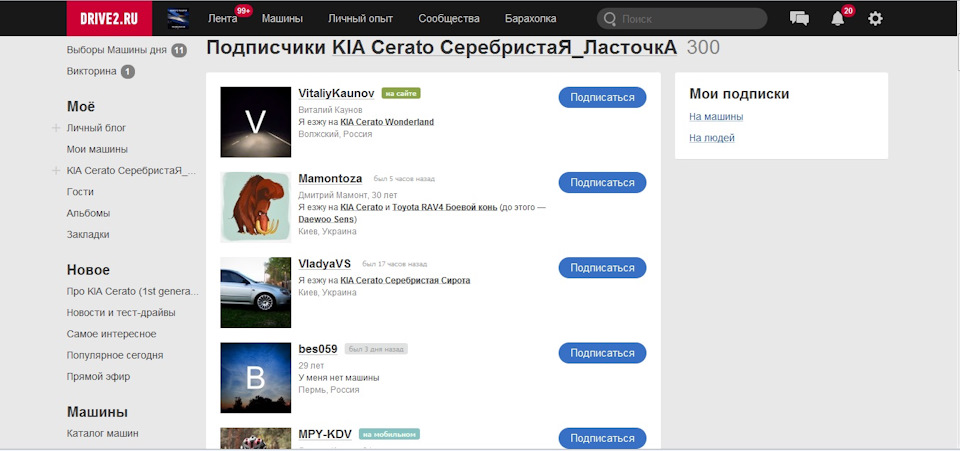Open Прямой эфир link
Screen dimensions: 960x451
tap(99, 376)
